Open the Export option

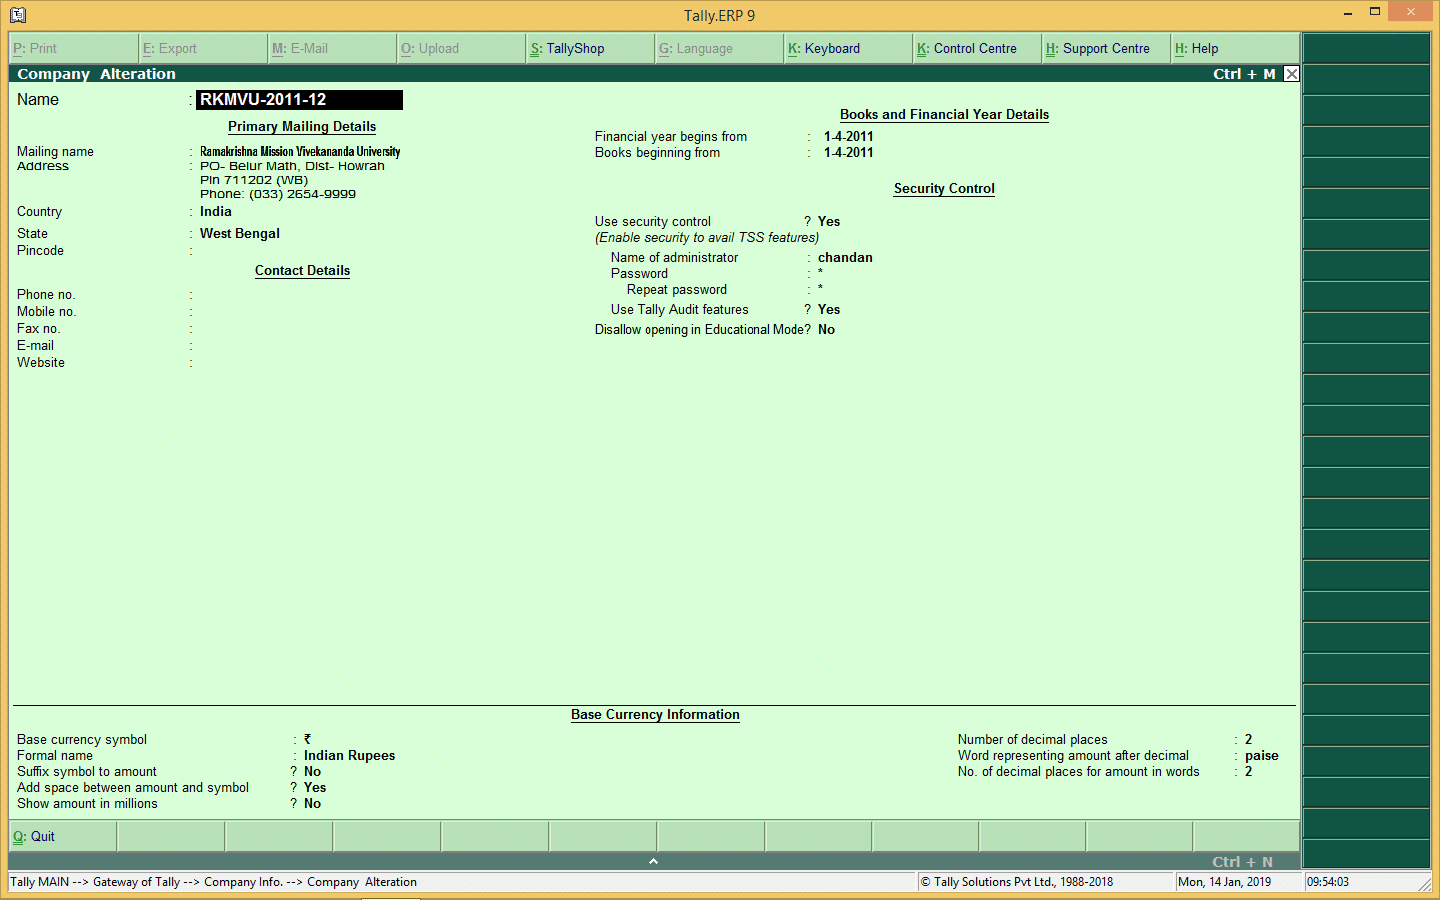(x=202, y=47)
